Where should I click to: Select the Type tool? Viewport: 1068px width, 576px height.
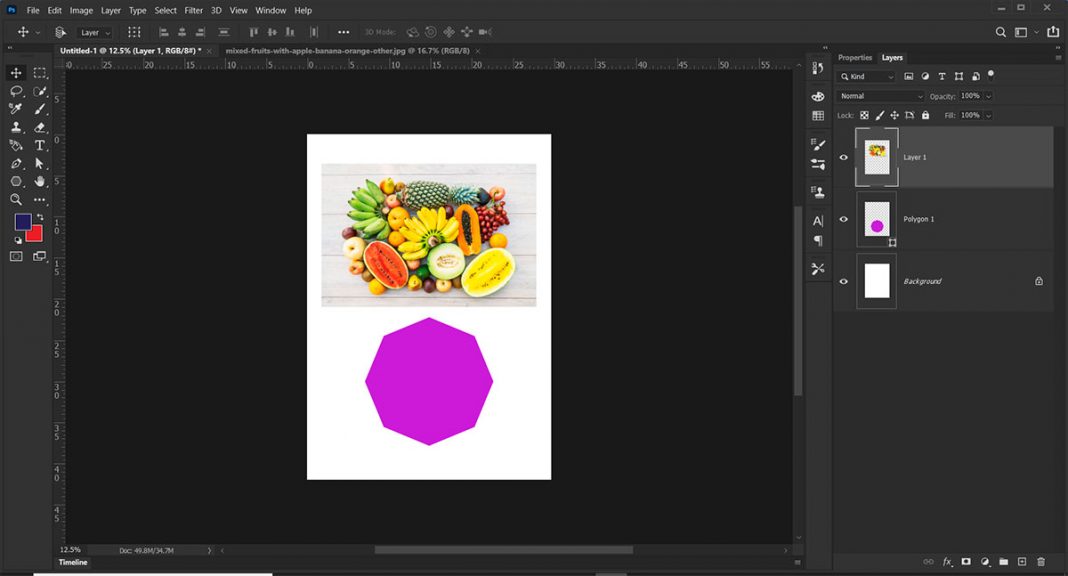click(x=39, y=144)
